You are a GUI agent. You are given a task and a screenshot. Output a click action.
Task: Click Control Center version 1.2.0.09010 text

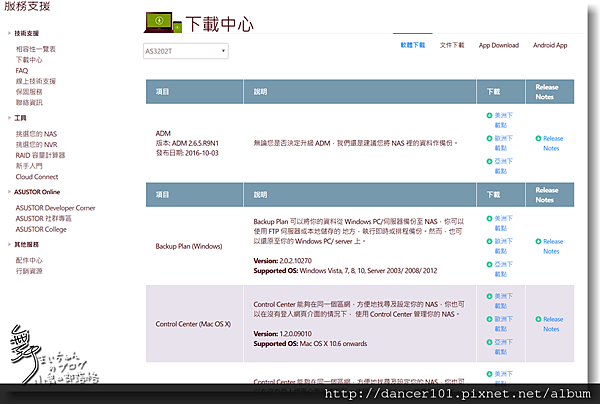282,334
